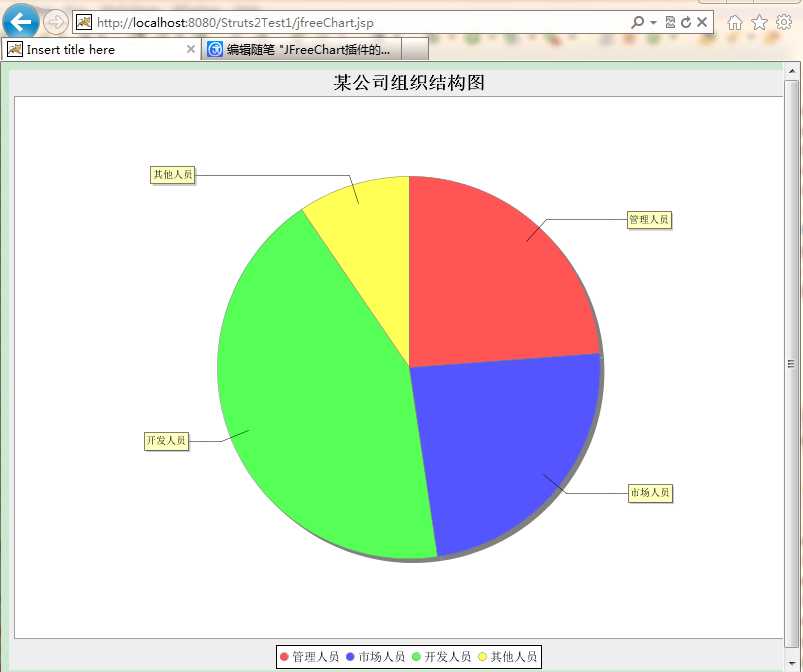Click legend text 市场人员

[x=382, y=657]
